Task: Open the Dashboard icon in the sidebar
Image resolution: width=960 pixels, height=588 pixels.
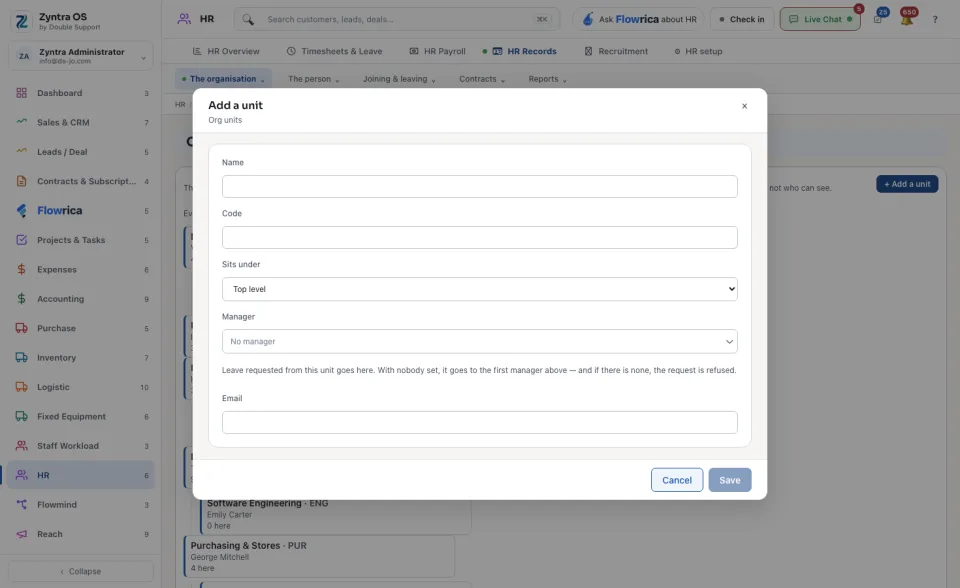Action: (21, 93)
